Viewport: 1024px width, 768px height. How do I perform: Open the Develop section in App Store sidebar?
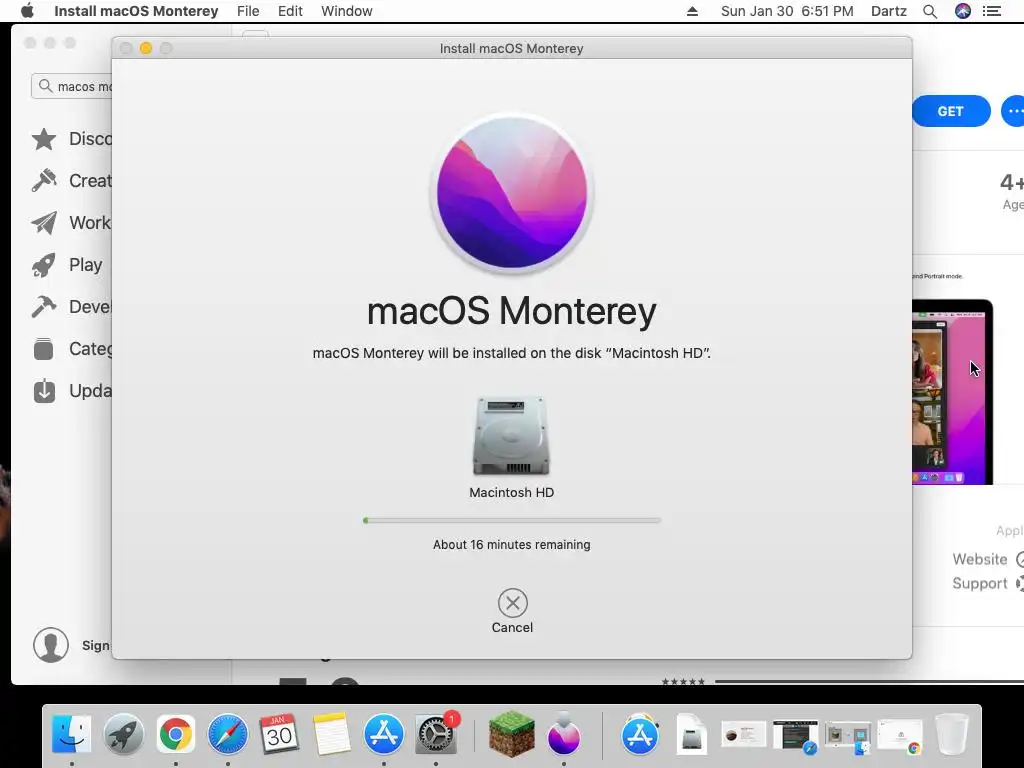pos(72,306)
